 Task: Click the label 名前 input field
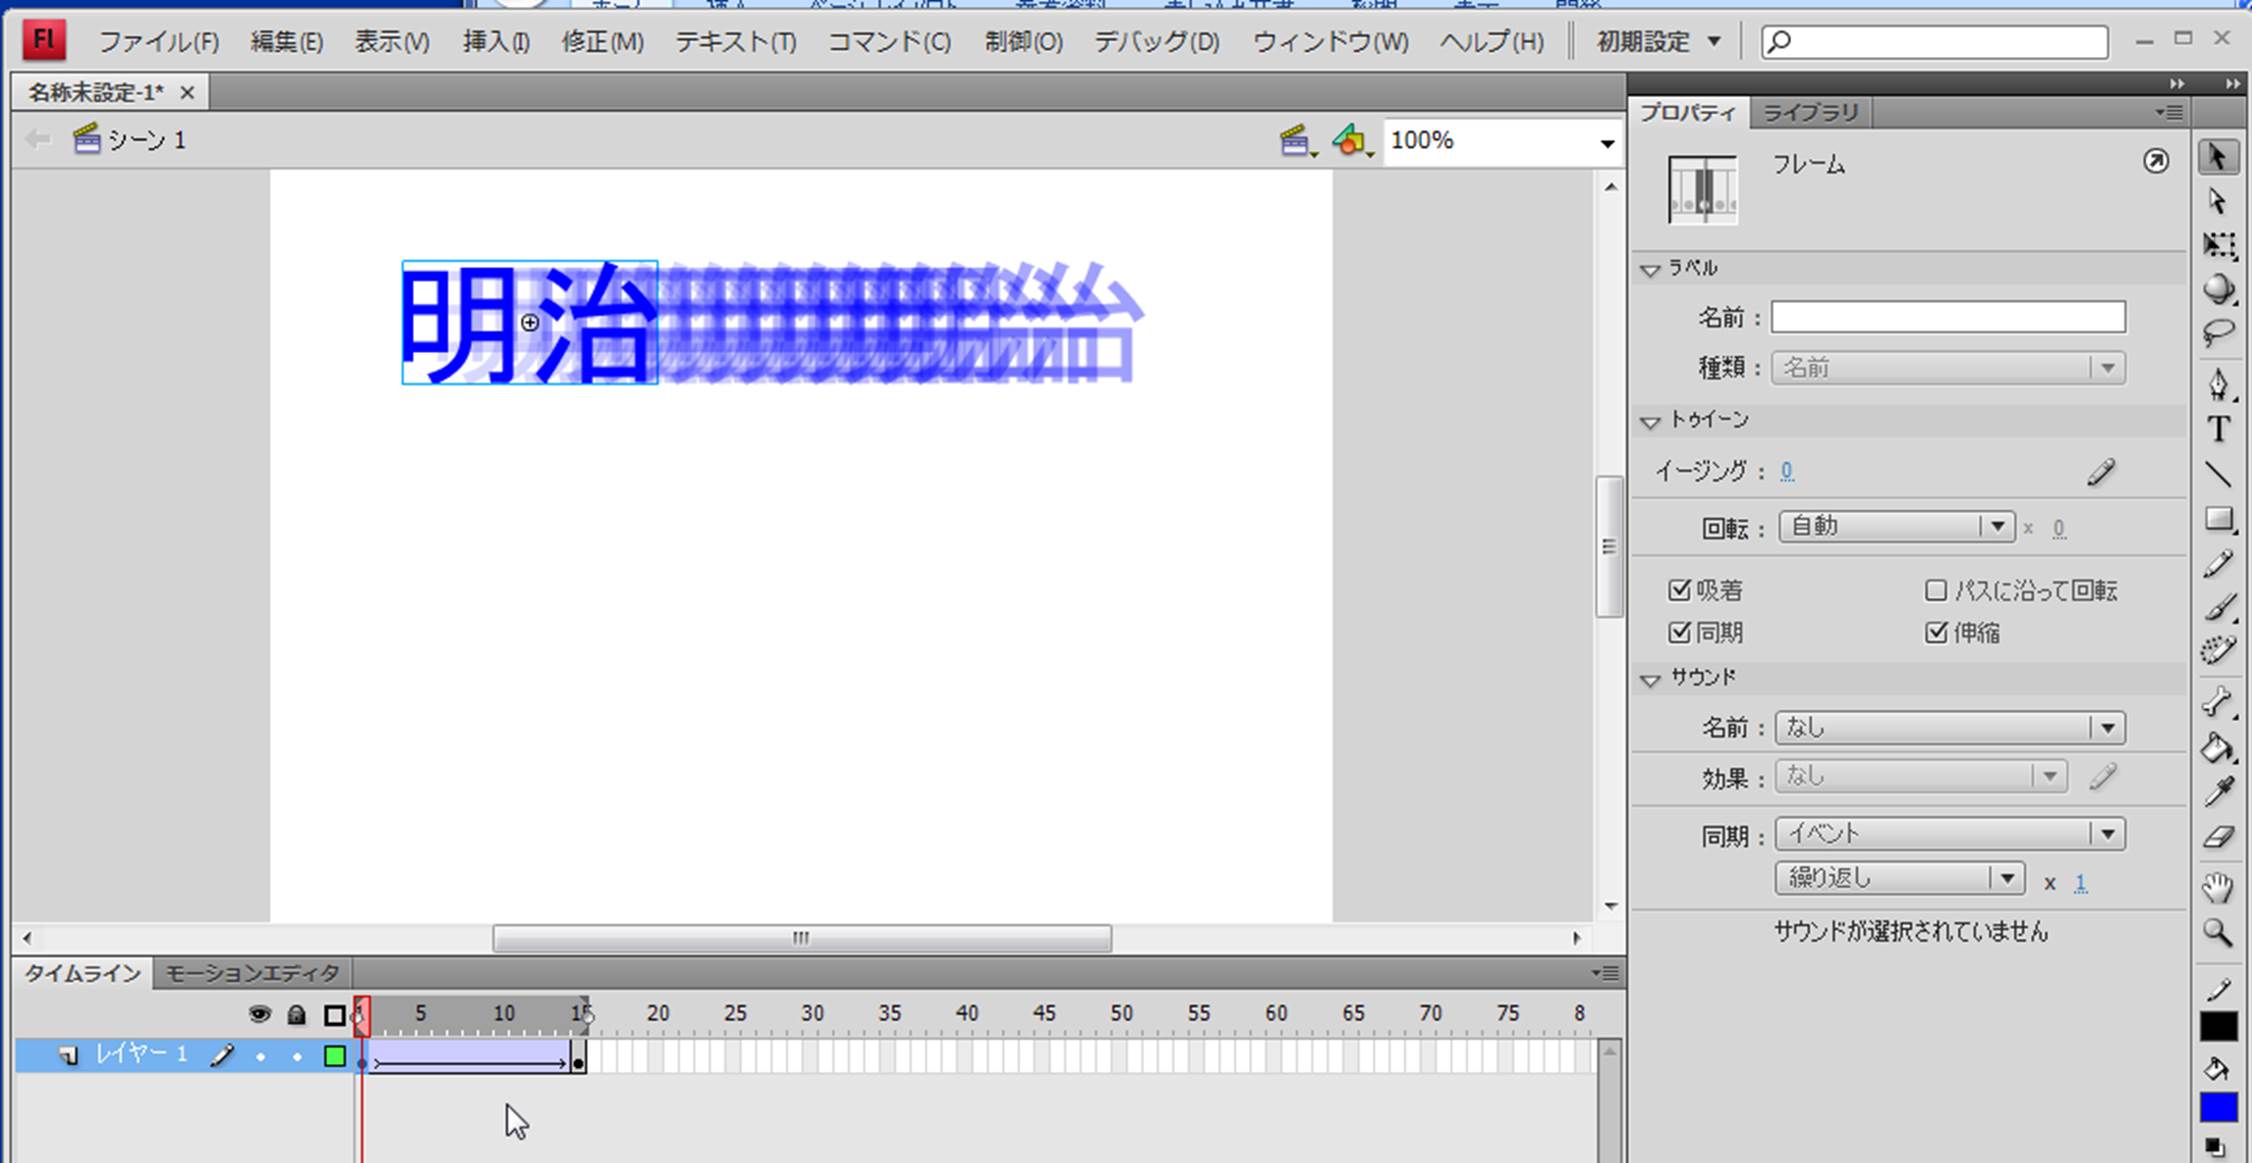coord(1947,317)
